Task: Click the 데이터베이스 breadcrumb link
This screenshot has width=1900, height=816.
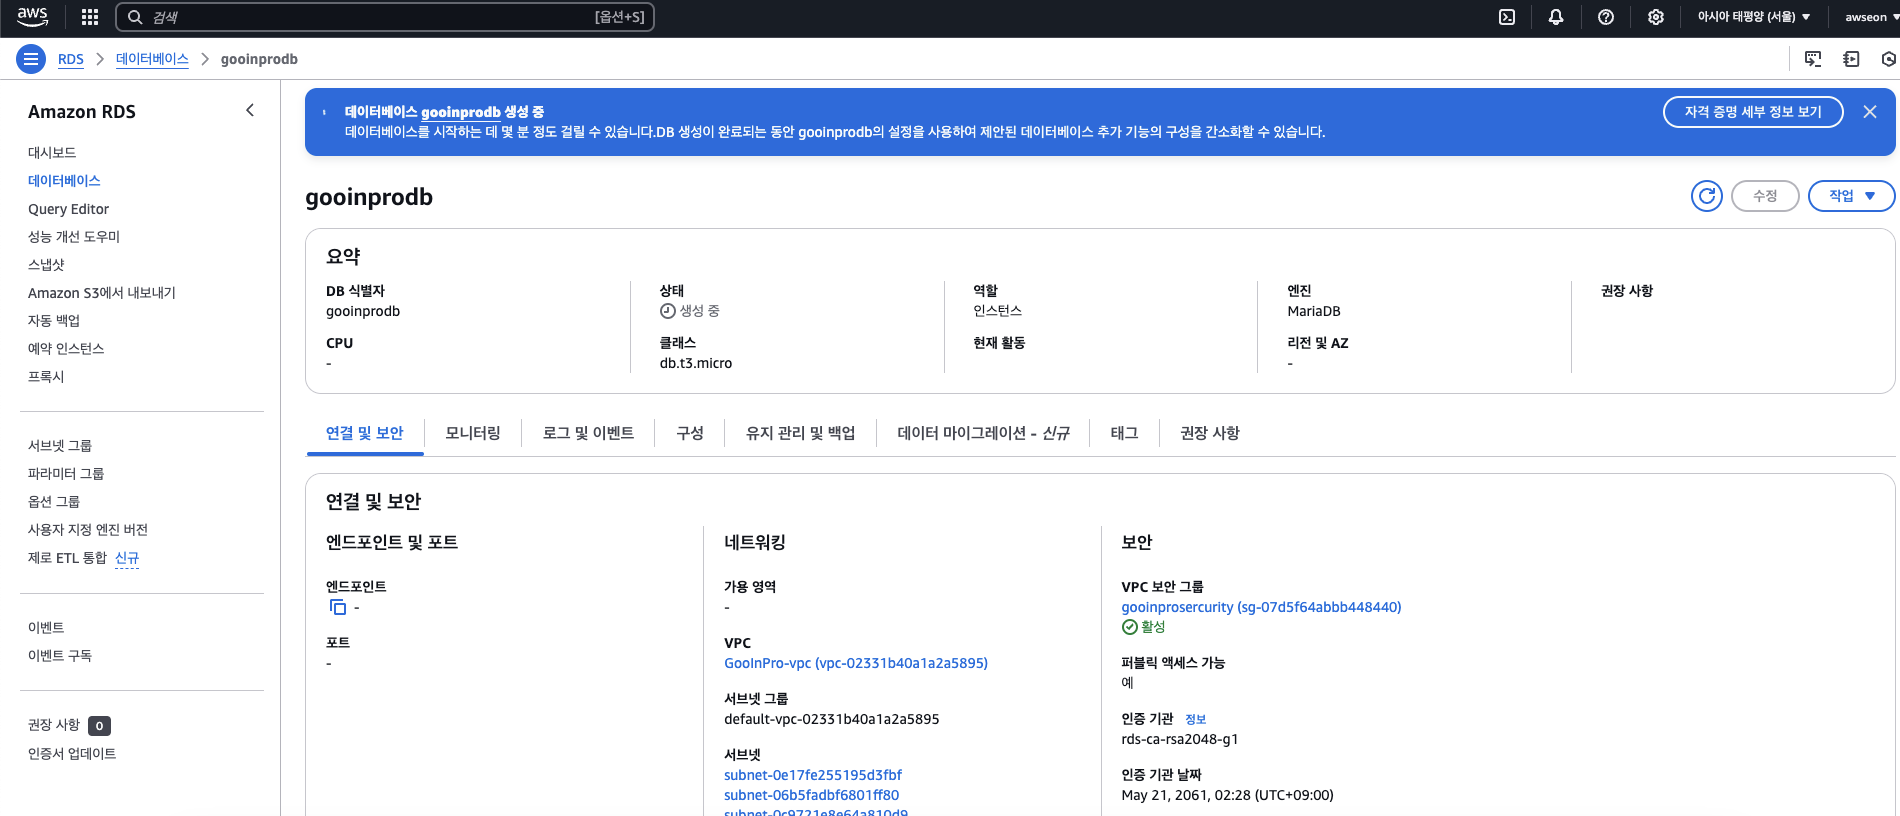Action: point(152,59)
